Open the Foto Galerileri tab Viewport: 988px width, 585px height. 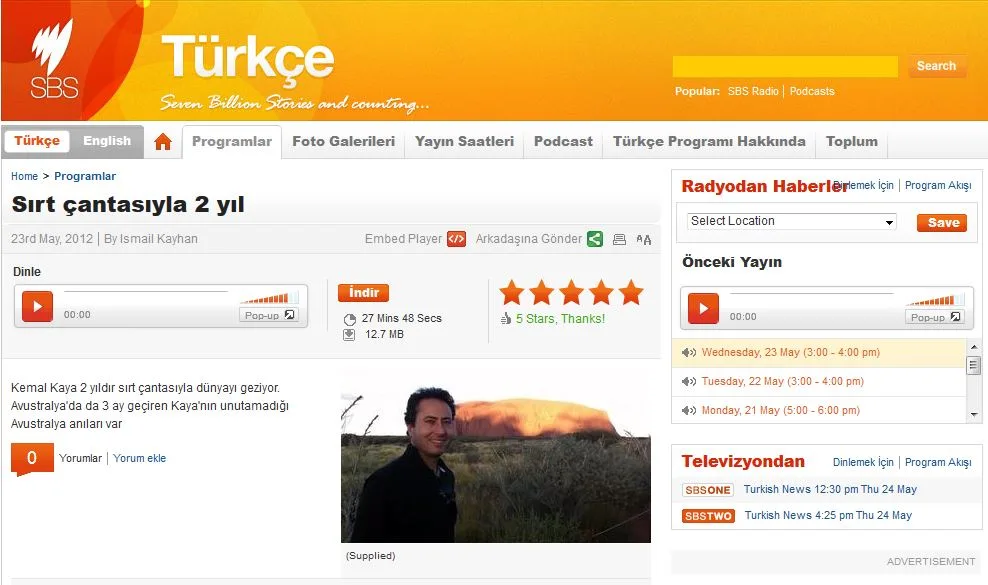coord(343,141)
